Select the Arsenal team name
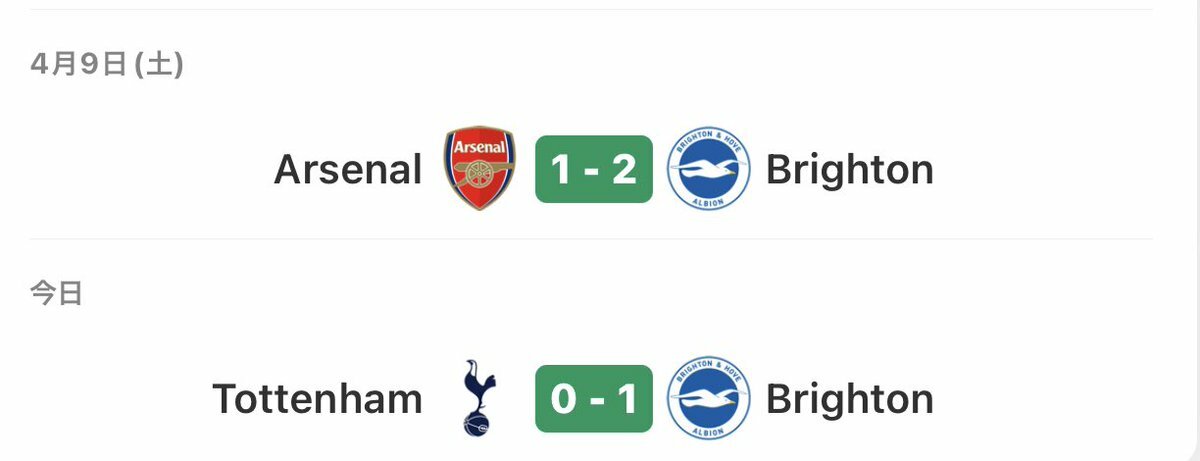Image resolution: width=1200 pixels, height=461 pixels. coord(348,170)
